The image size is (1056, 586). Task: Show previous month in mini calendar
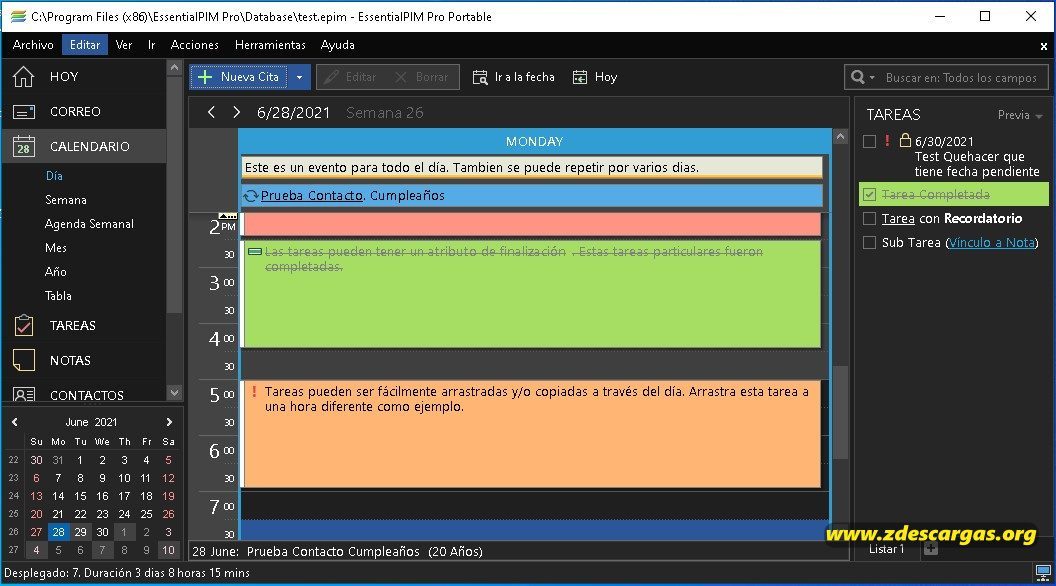point(15,422)
